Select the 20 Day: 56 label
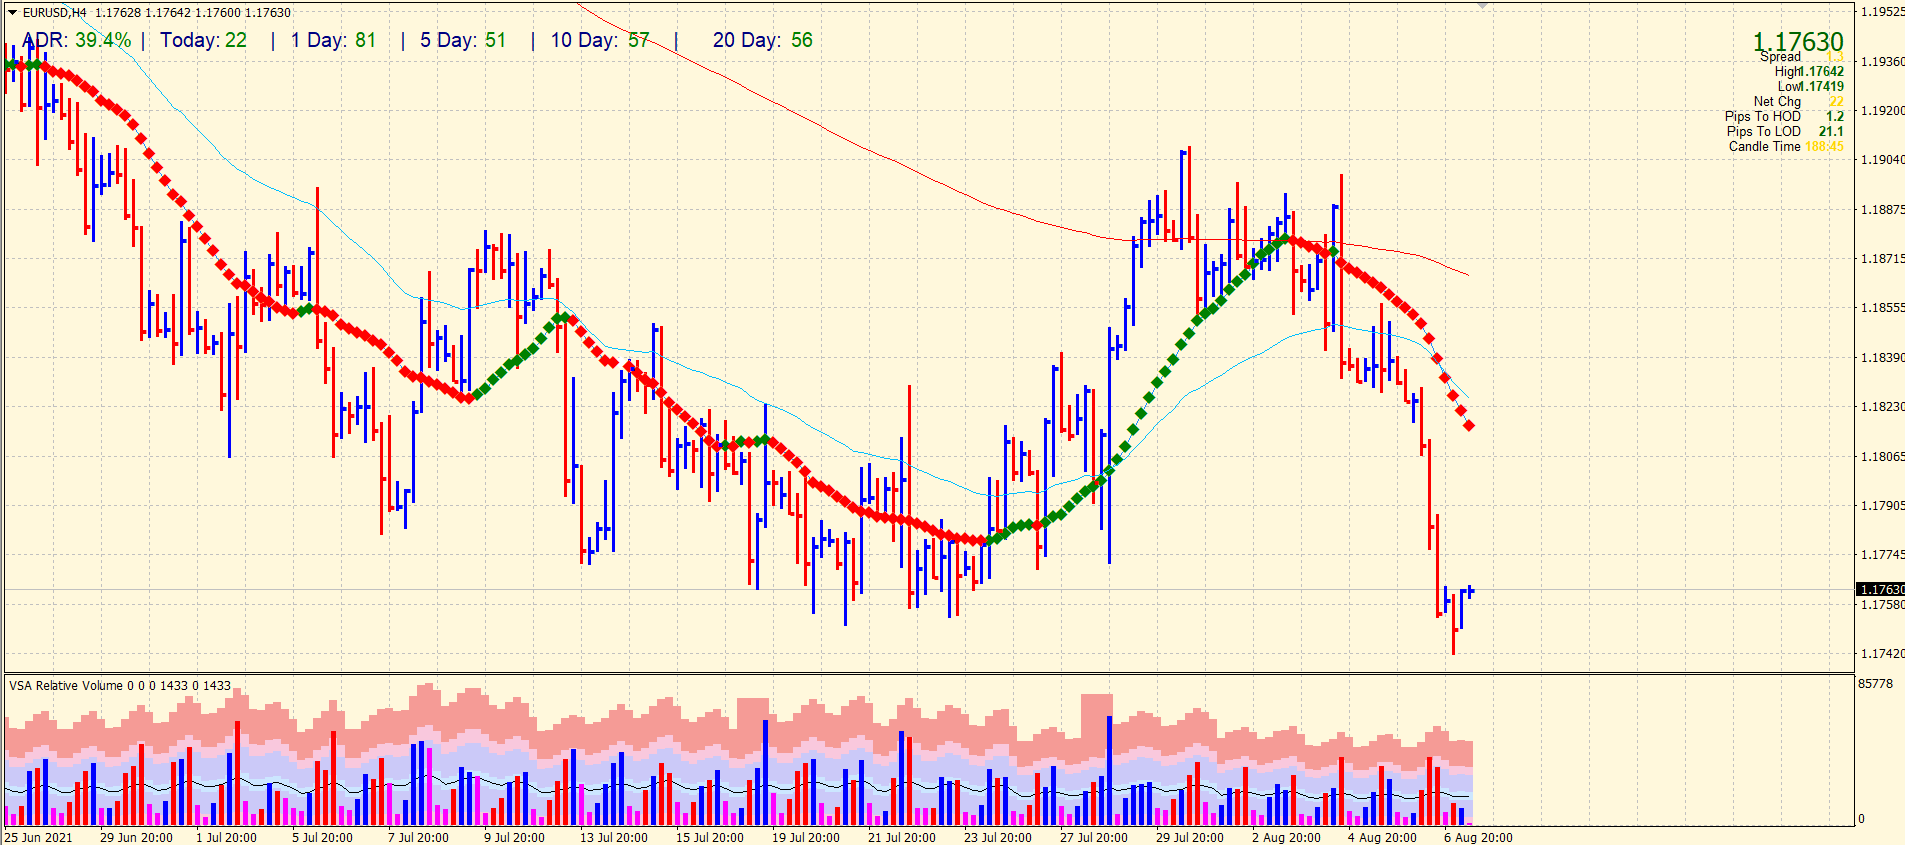Viewport: 1905px width, 845px height. pos(762,41)
